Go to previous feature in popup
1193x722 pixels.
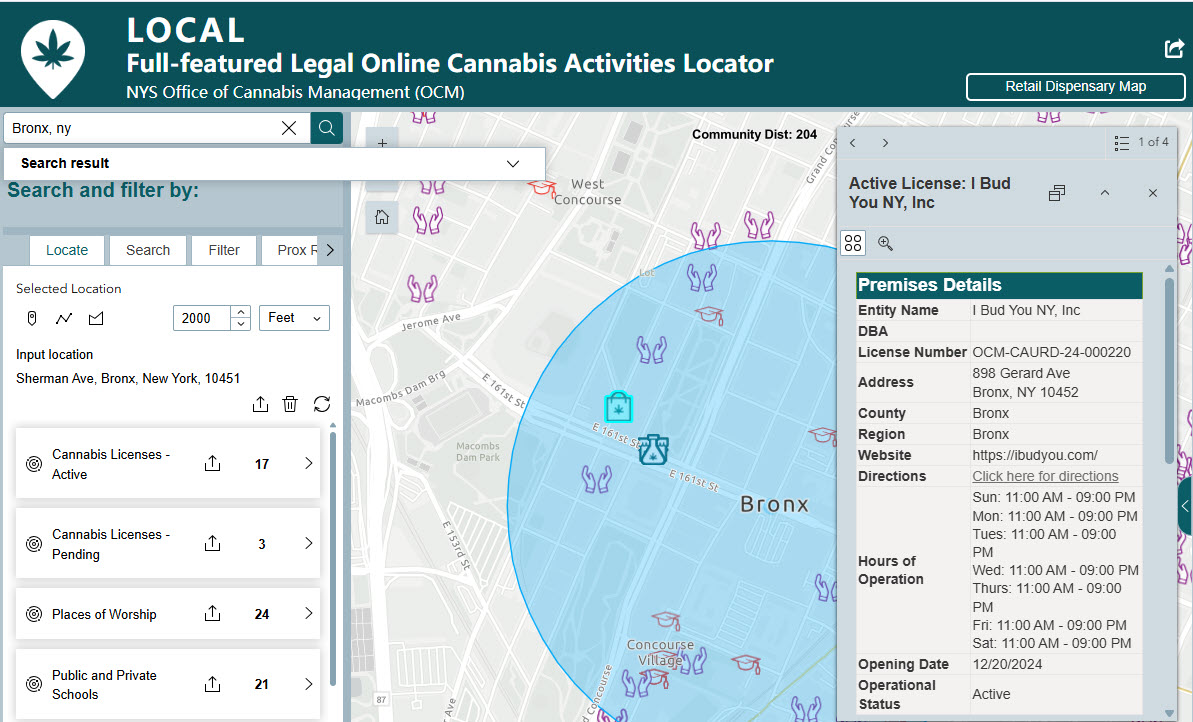(853, 143)
